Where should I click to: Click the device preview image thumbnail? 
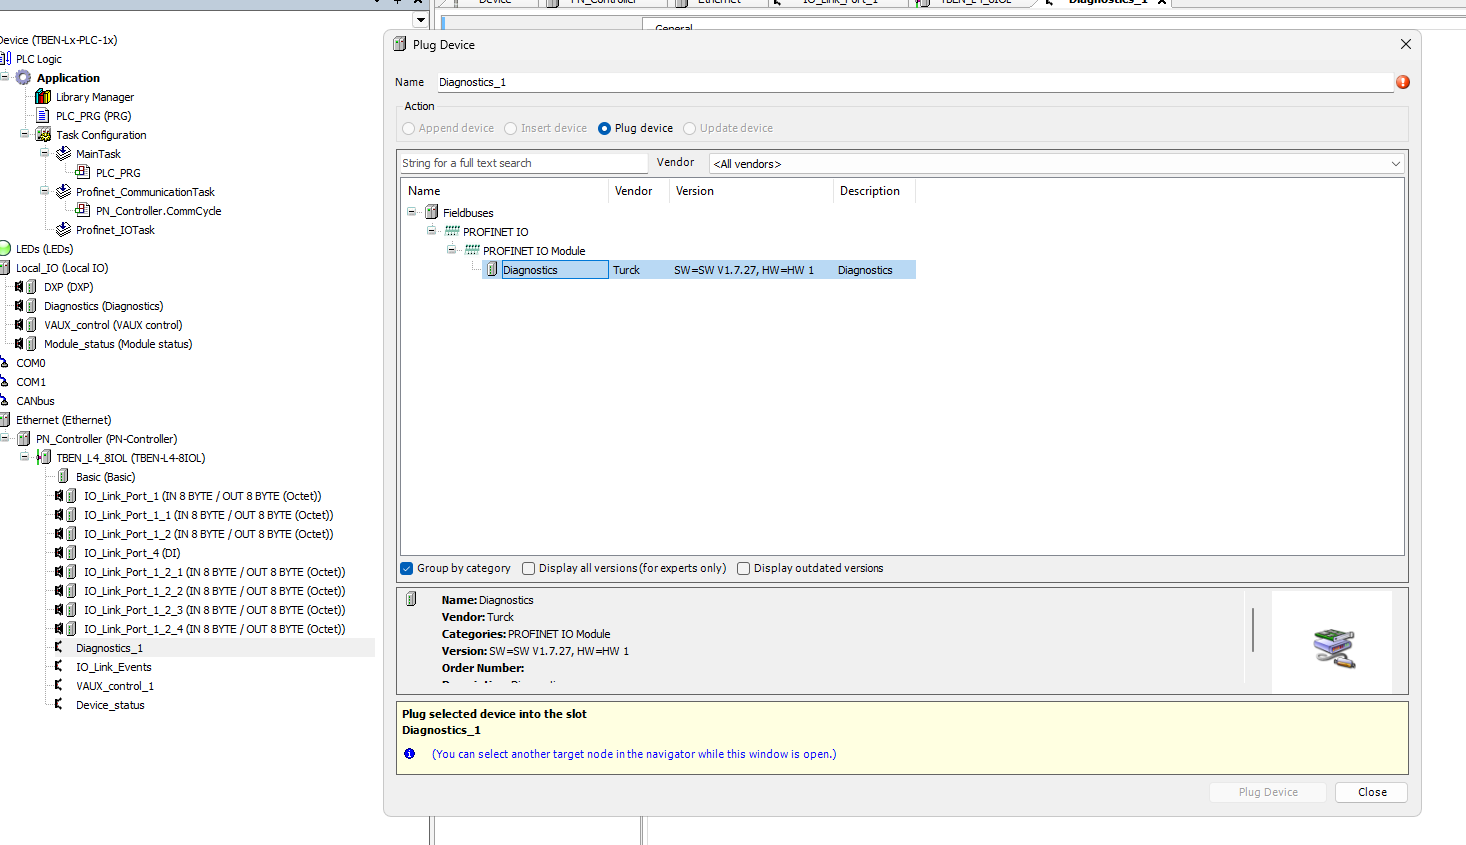point(1332,642)
